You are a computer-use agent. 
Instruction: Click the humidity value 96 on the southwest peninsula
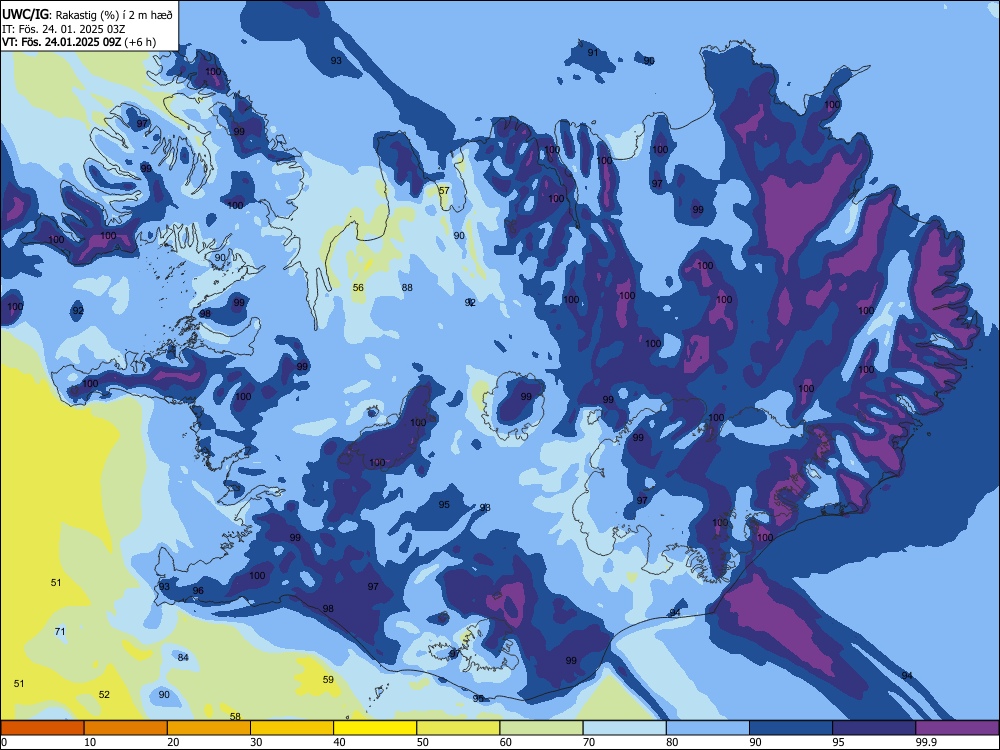coord(198,591)
